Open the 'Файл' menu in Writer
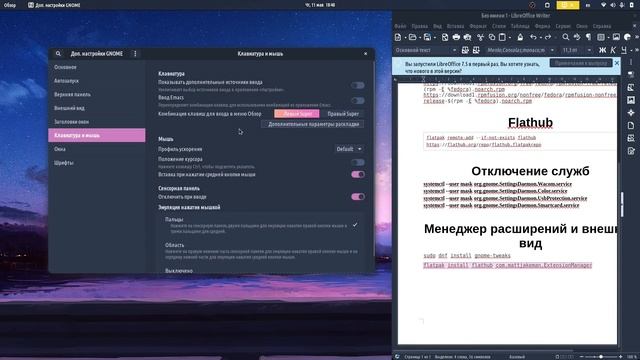 [400, 26]
